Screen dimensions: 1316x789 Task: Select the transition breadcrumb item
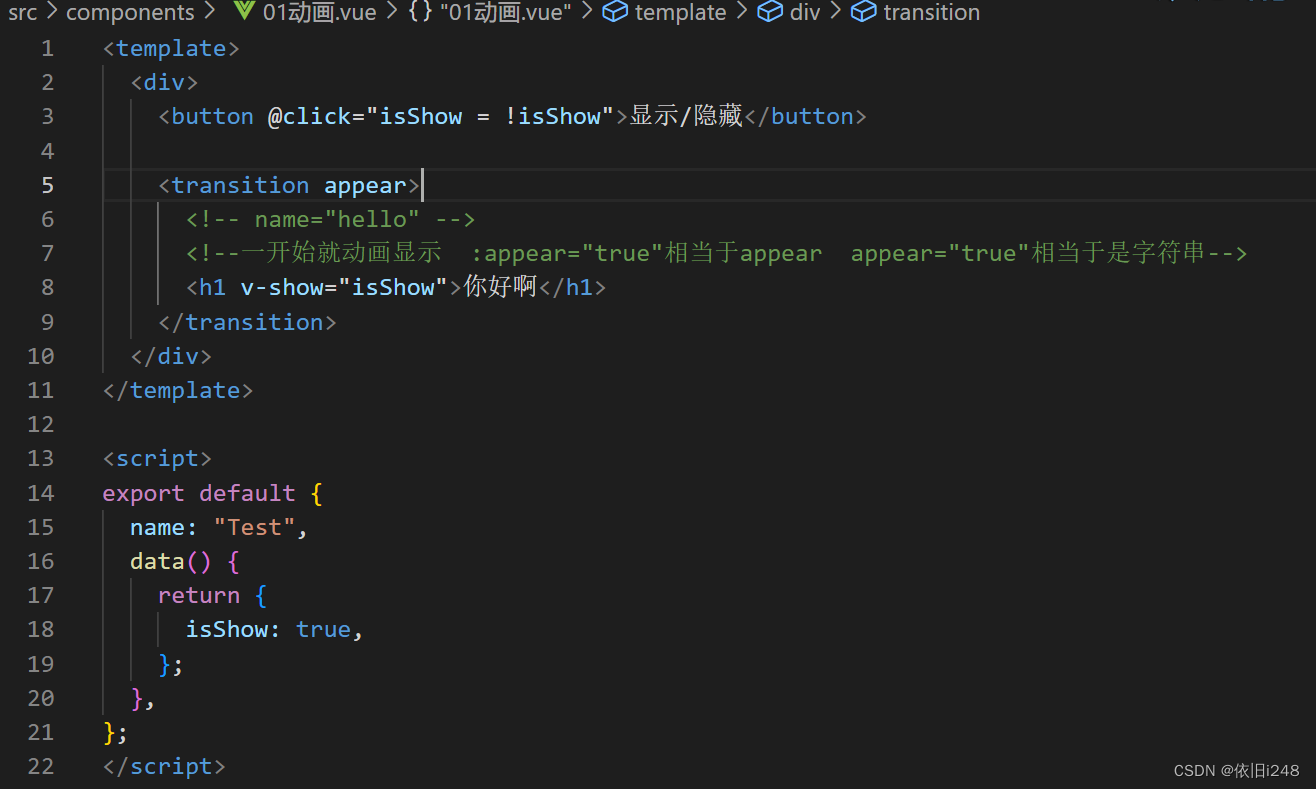tap(932, 13)
